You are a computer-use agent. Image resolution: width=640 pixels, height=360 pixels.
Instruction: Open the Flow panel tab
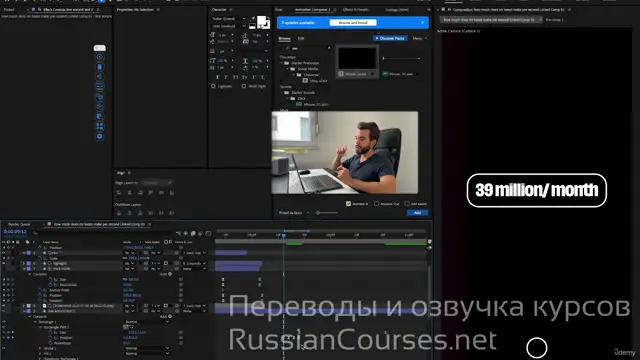(x=279, y=9)
